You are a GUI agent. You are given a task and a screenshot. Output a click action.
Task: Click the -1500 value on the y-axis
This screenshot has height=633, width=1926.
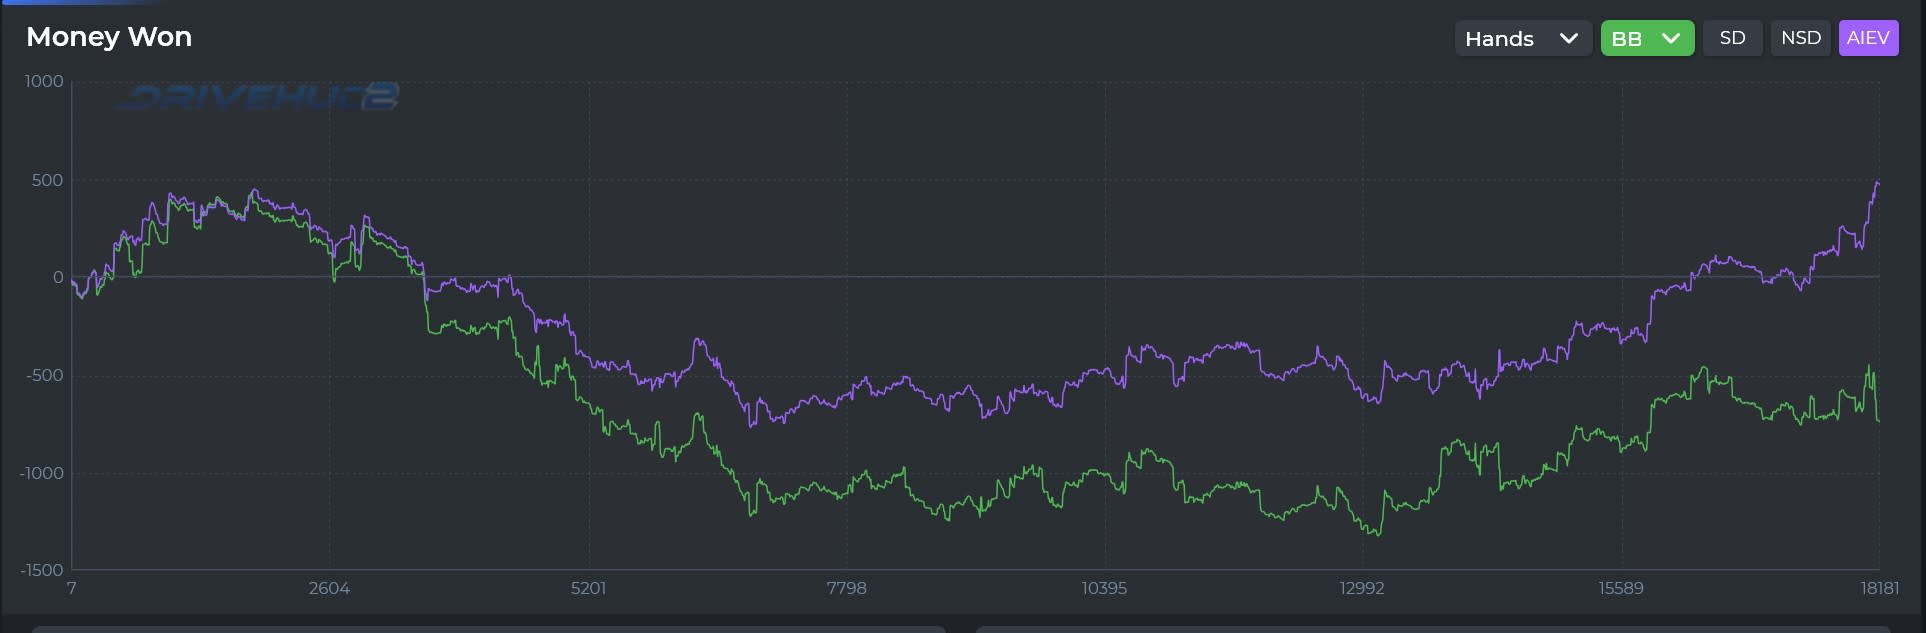tap(41, 570)
